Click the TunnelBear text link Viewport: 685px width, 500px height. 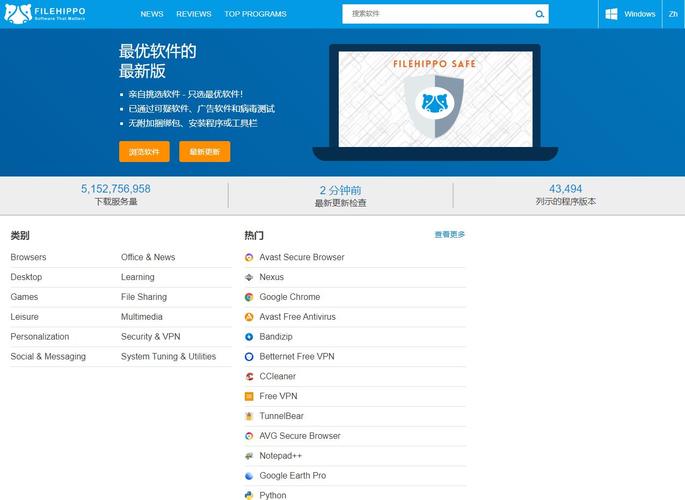[x=281, y=416]
